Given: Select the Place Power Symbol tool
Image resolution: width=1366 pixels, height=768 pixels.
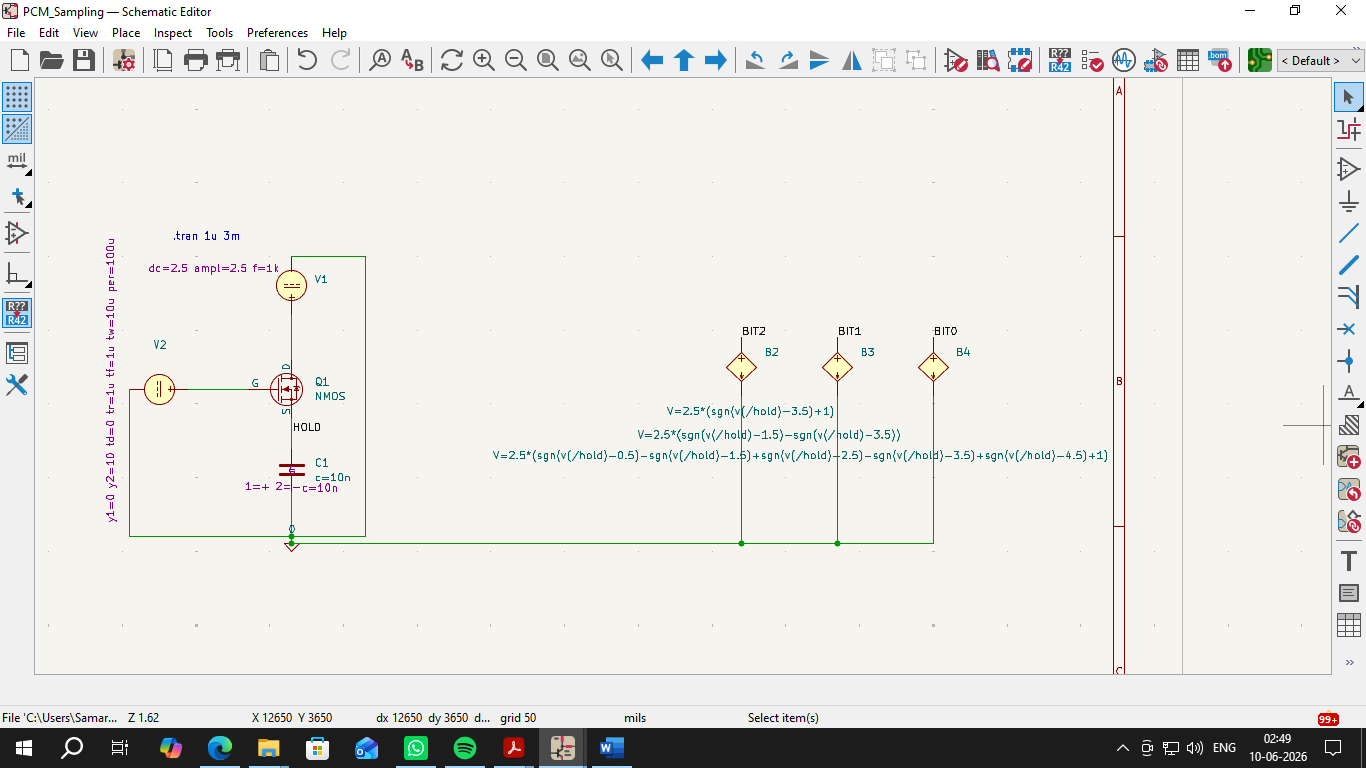Looking at the screenshot, I should [x=1349, y=201].
